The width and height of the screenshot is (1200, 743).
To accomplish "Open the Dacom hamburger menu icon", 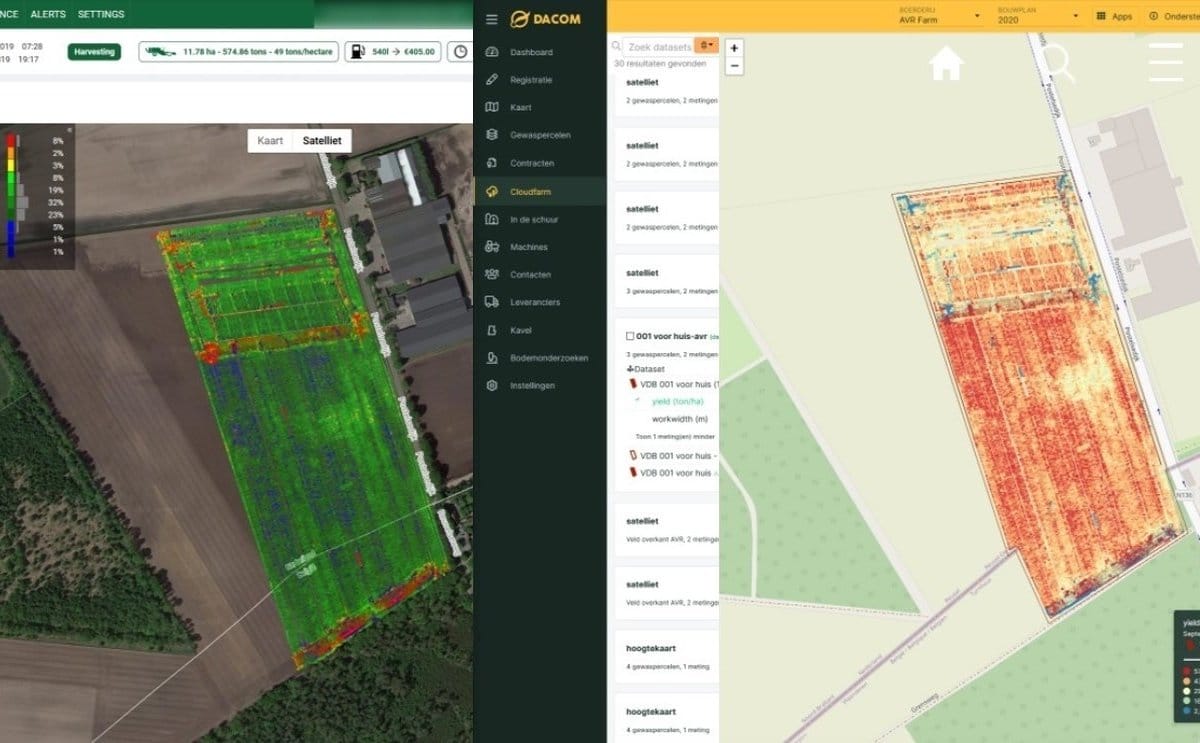I will pos(491,19).
